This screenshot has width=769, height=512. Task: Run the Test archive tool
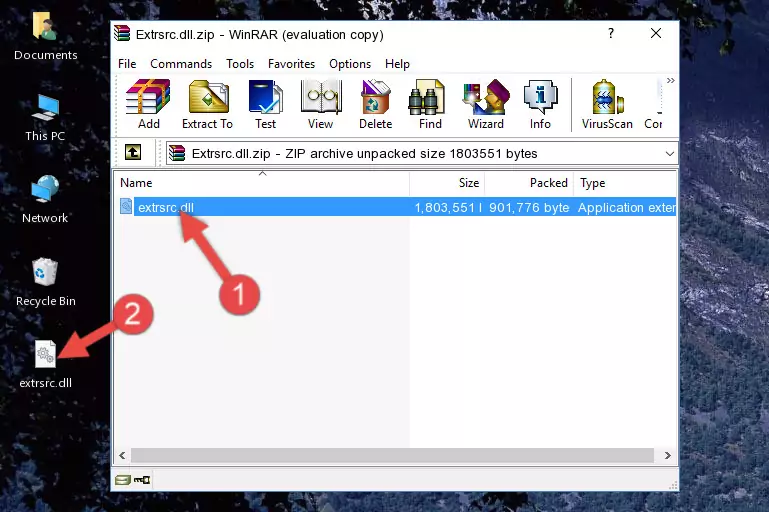pyautogui.click(x=265, y=104)
